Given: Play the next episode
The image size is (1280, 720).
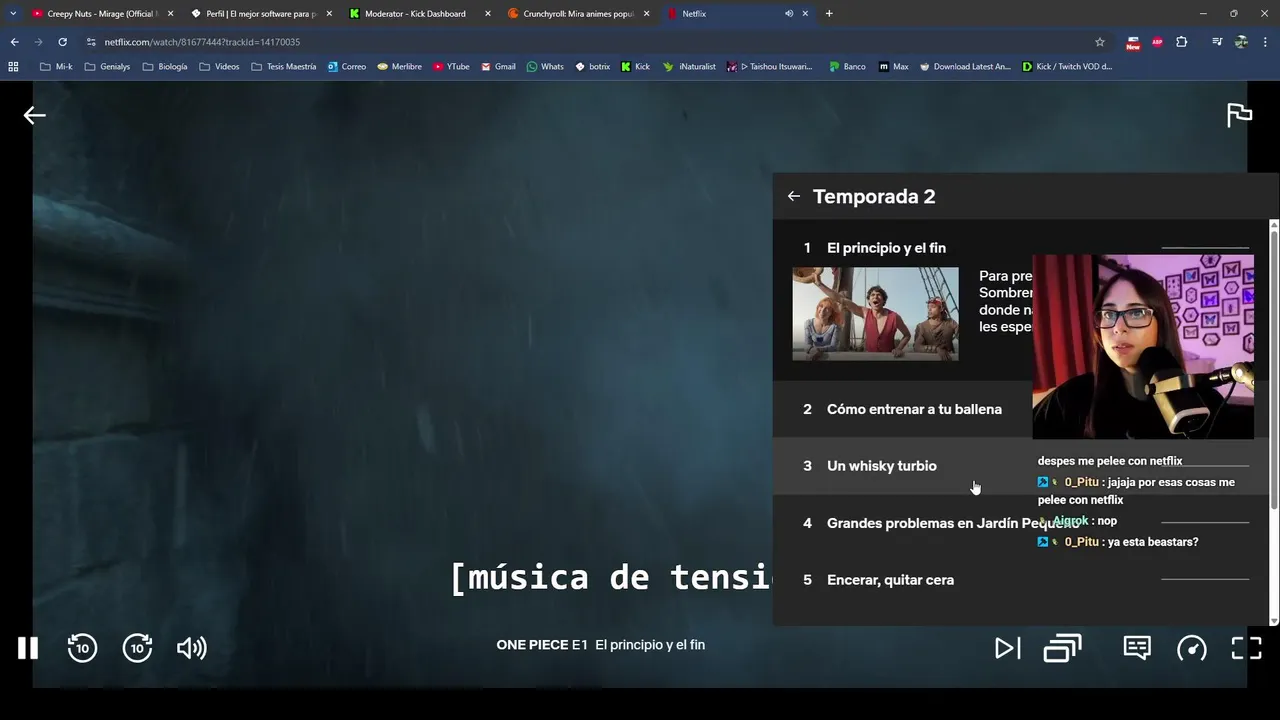Looking at the screenshot, I should 1007,648.
